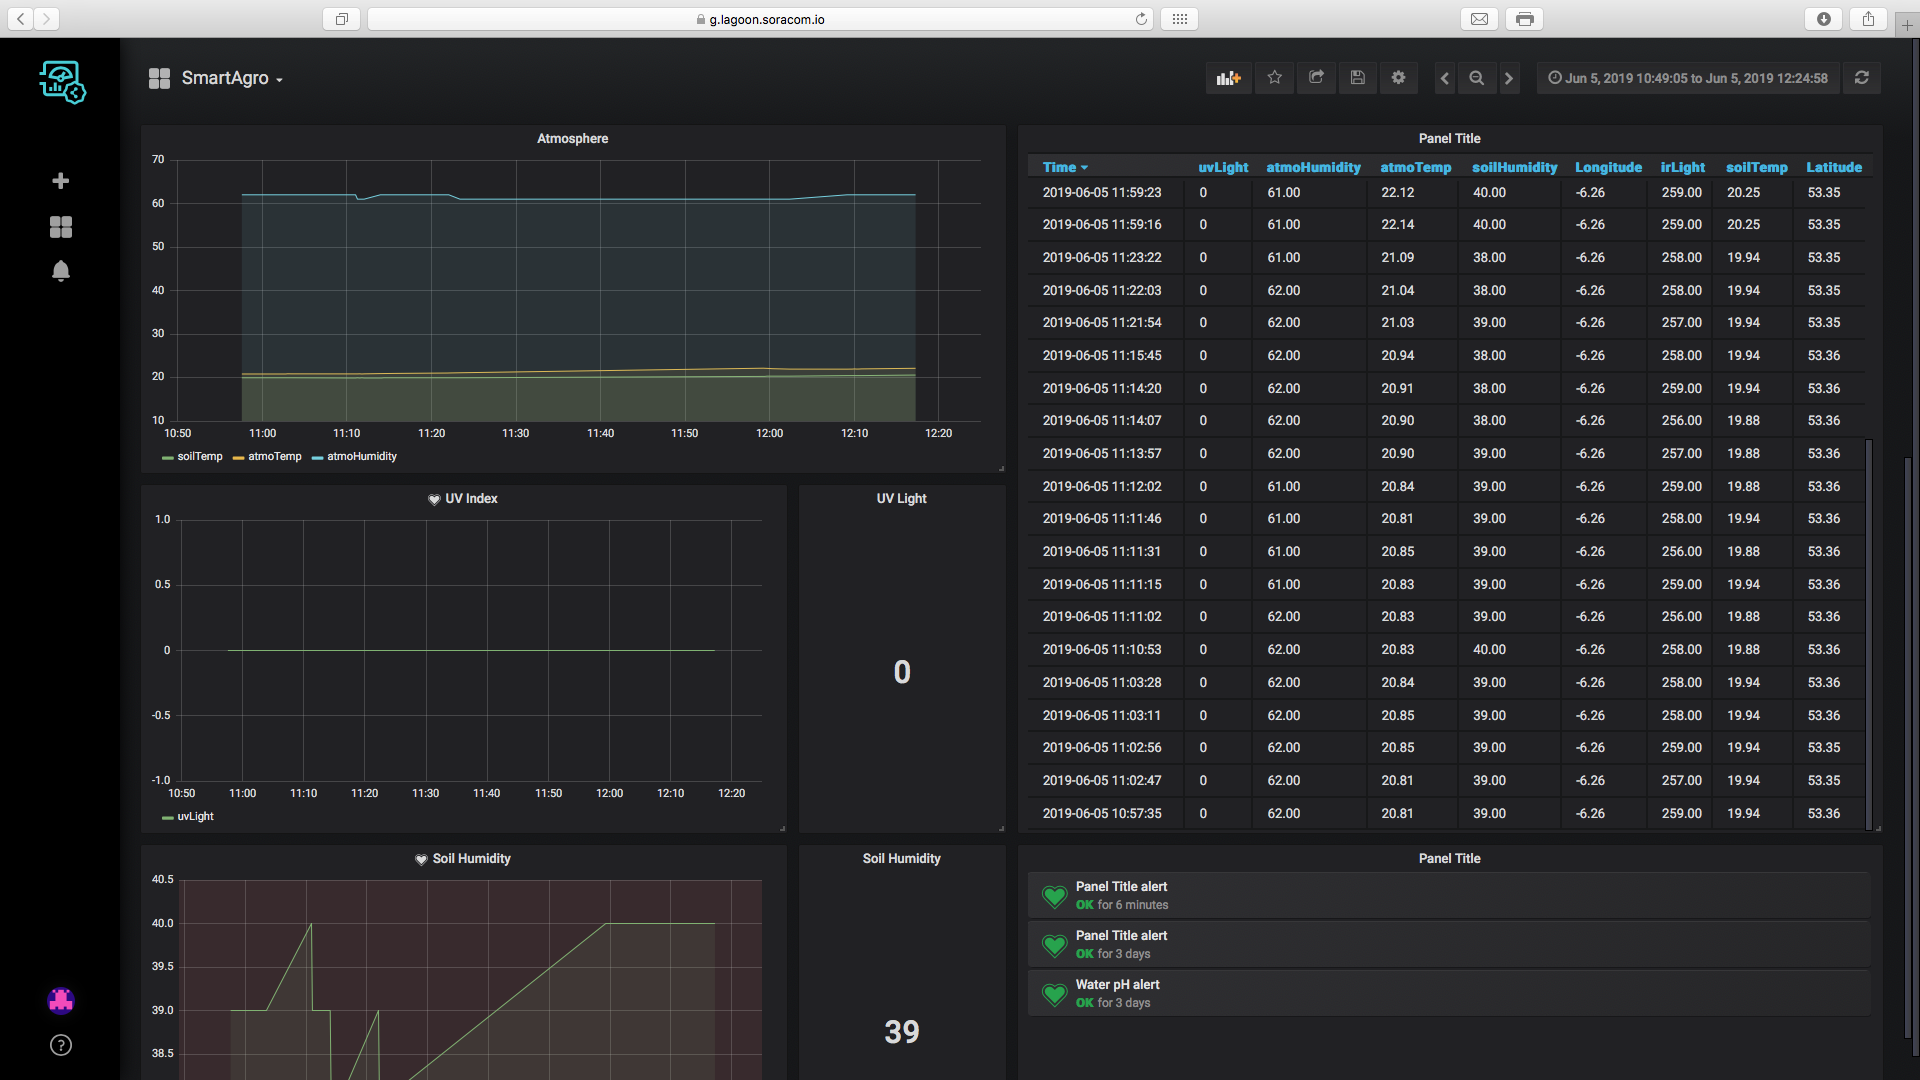Expand the SmartAgro dashboard dropdown

click(224, 78)
